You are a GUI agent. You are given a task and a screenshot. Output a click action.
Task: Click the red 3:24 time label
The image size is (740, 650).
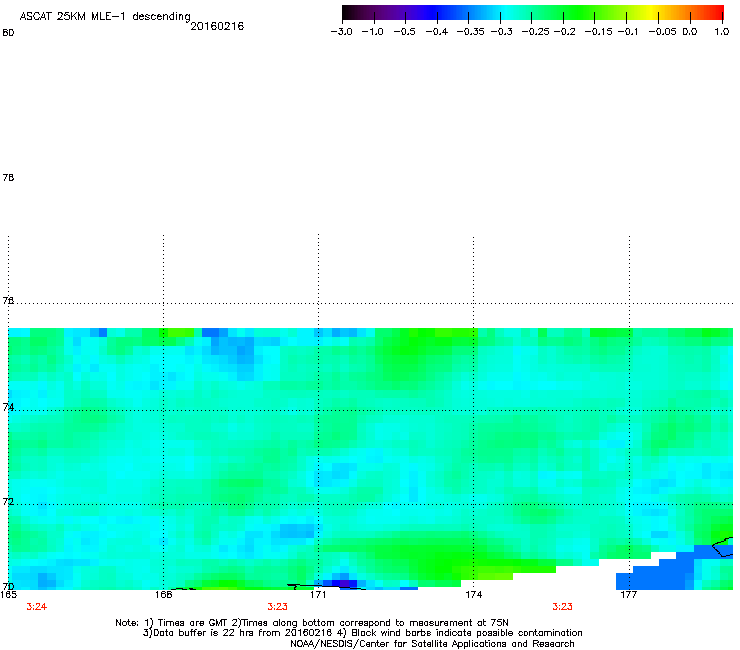[36, 607]
